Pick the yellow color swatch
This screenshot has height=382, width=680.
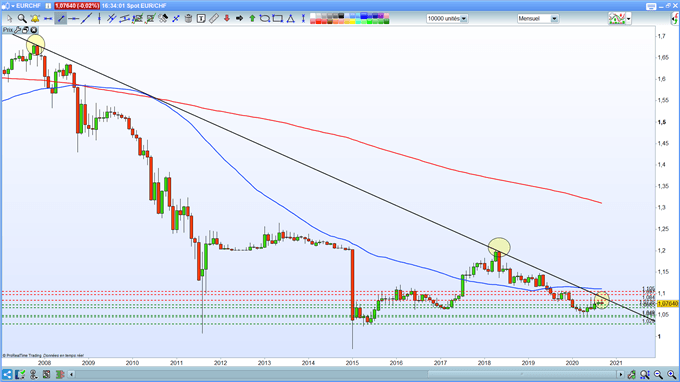tap(352, 21)
